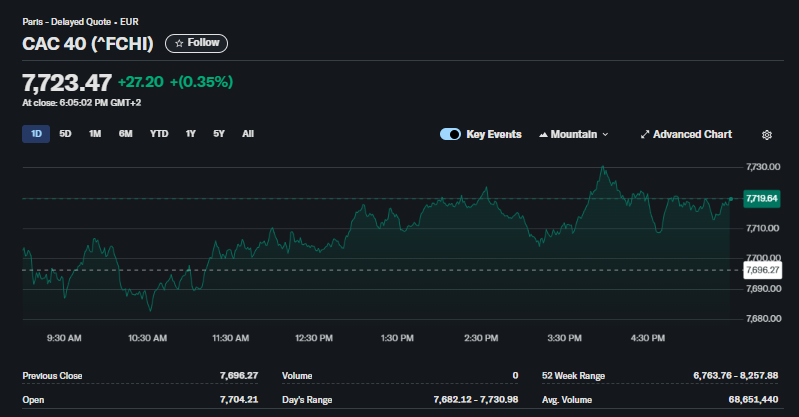This screenshot has height=417, width=799.
Task: Click the current price tag 7,719.64
Action: [x=762, y=198]
